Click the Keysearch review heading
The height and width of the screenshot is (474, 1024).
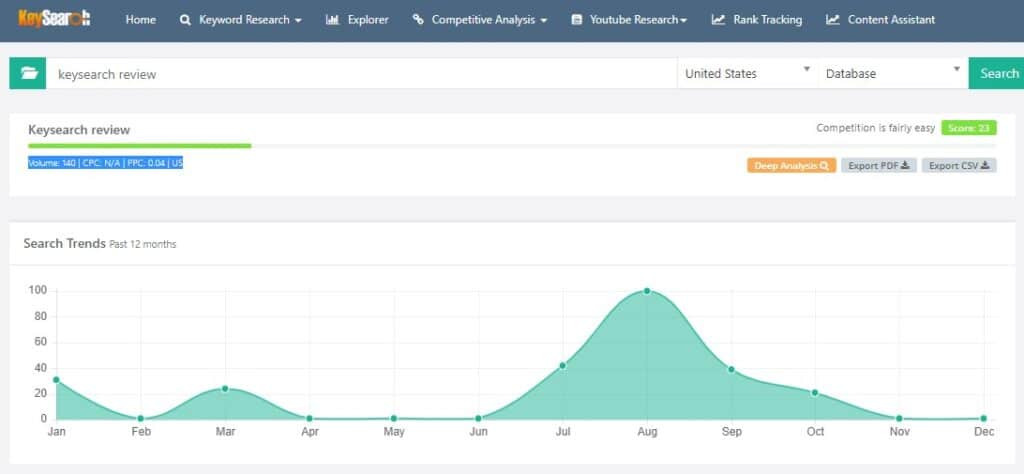[79, 130]
